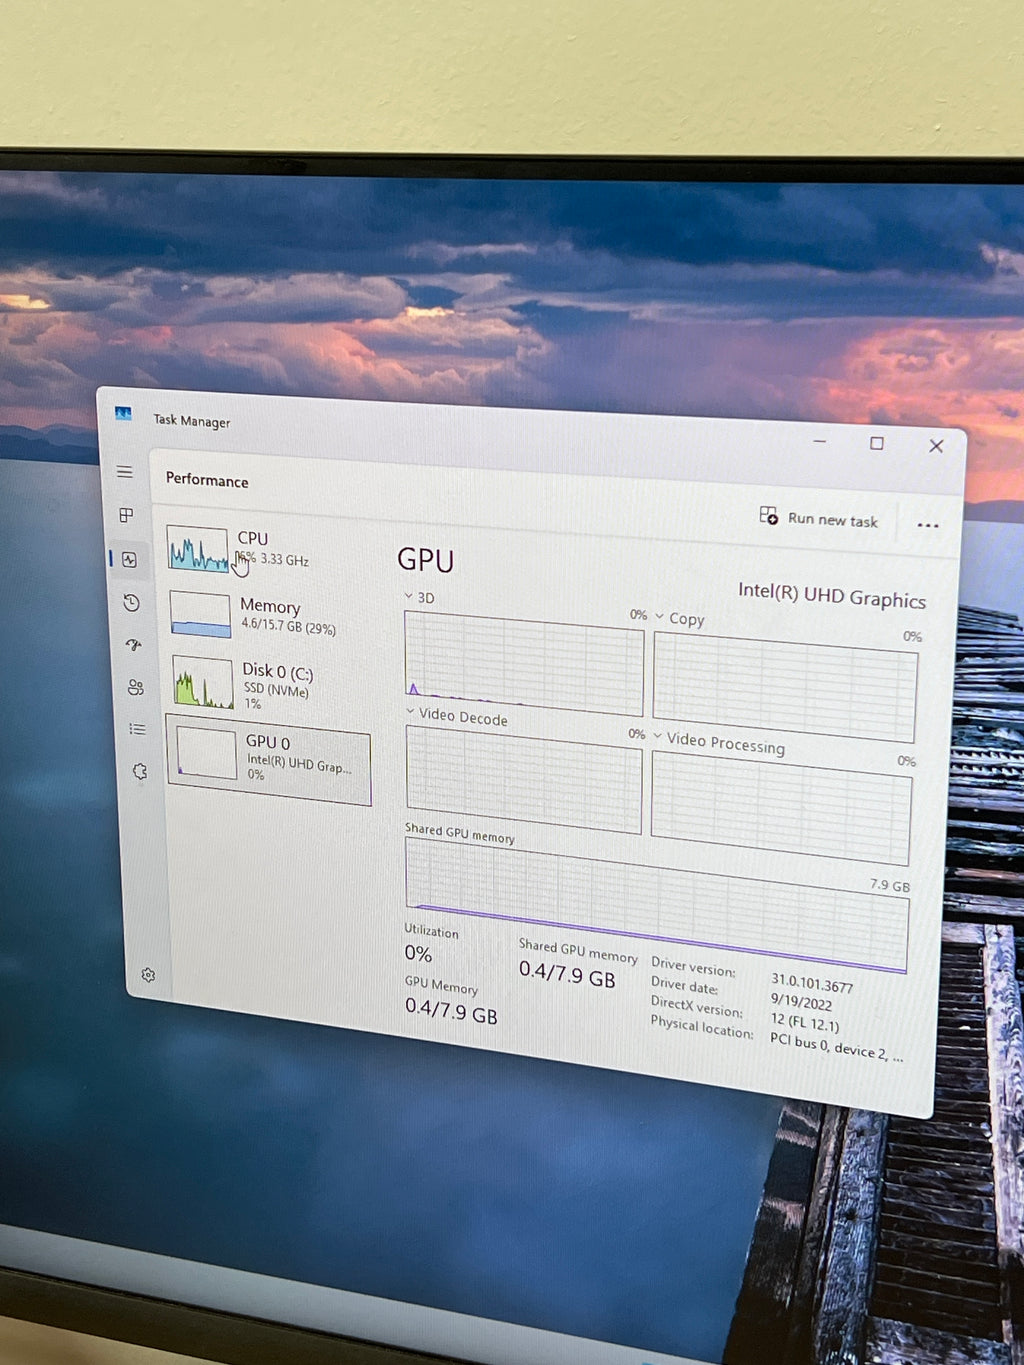Click the Run new task icon

768,515
